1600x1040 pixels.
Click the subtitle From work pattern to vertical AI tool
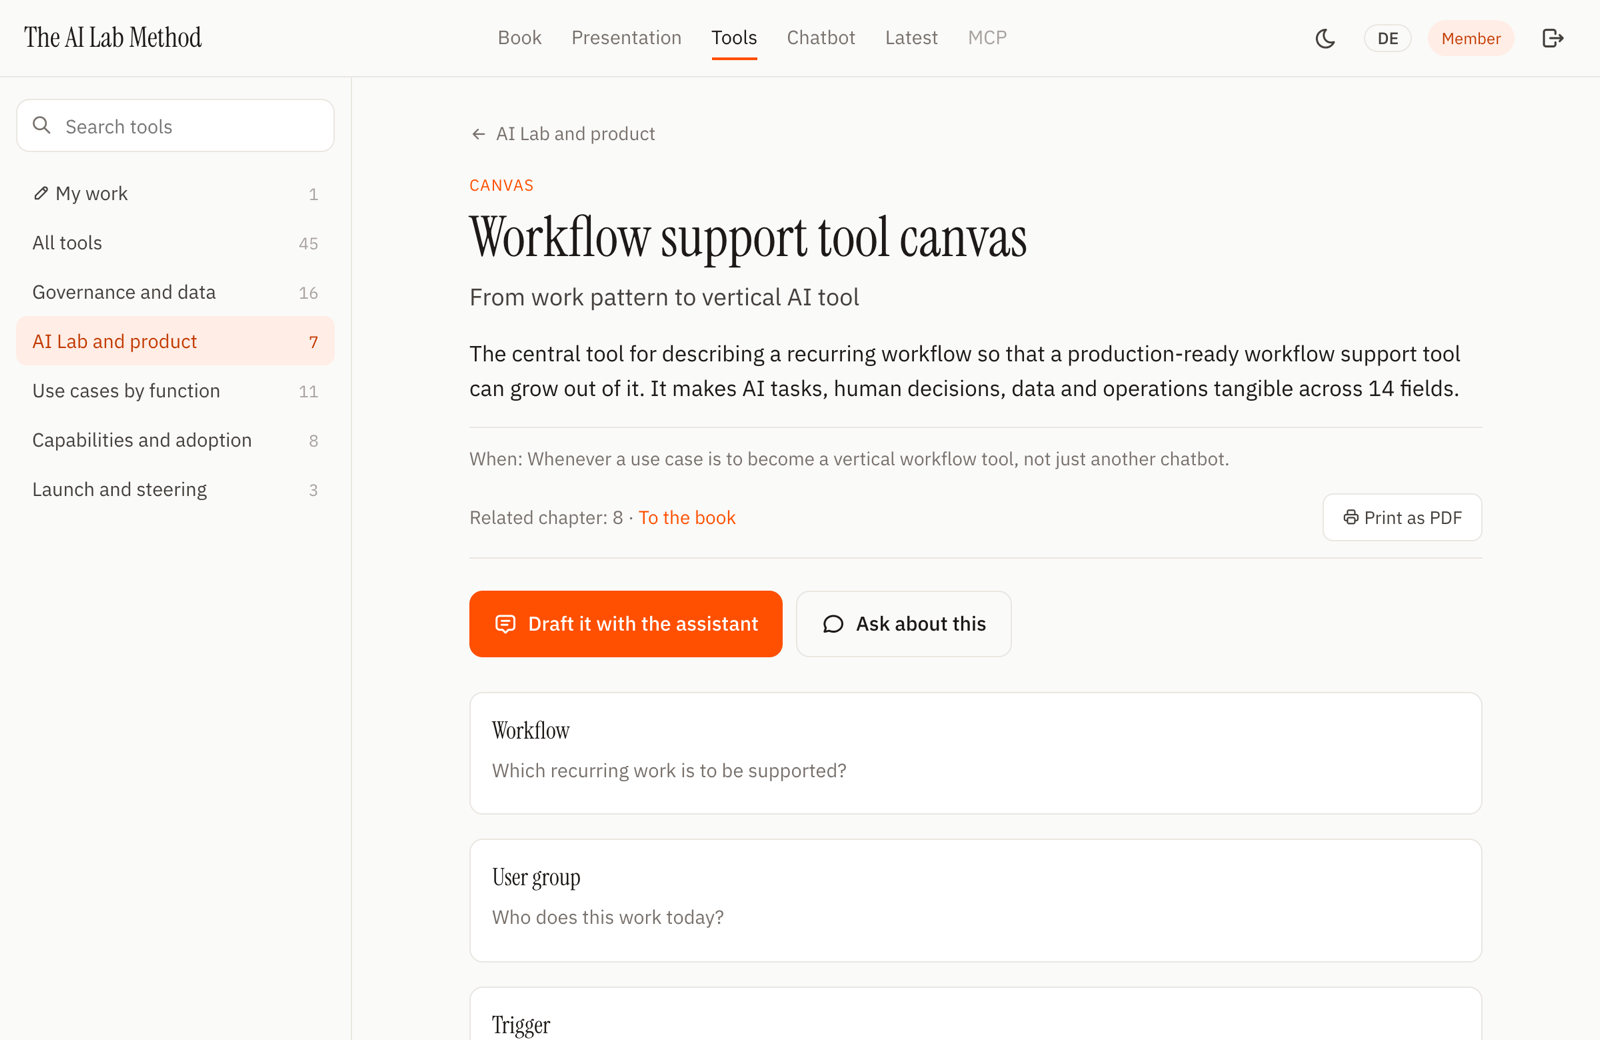(664, 297)
